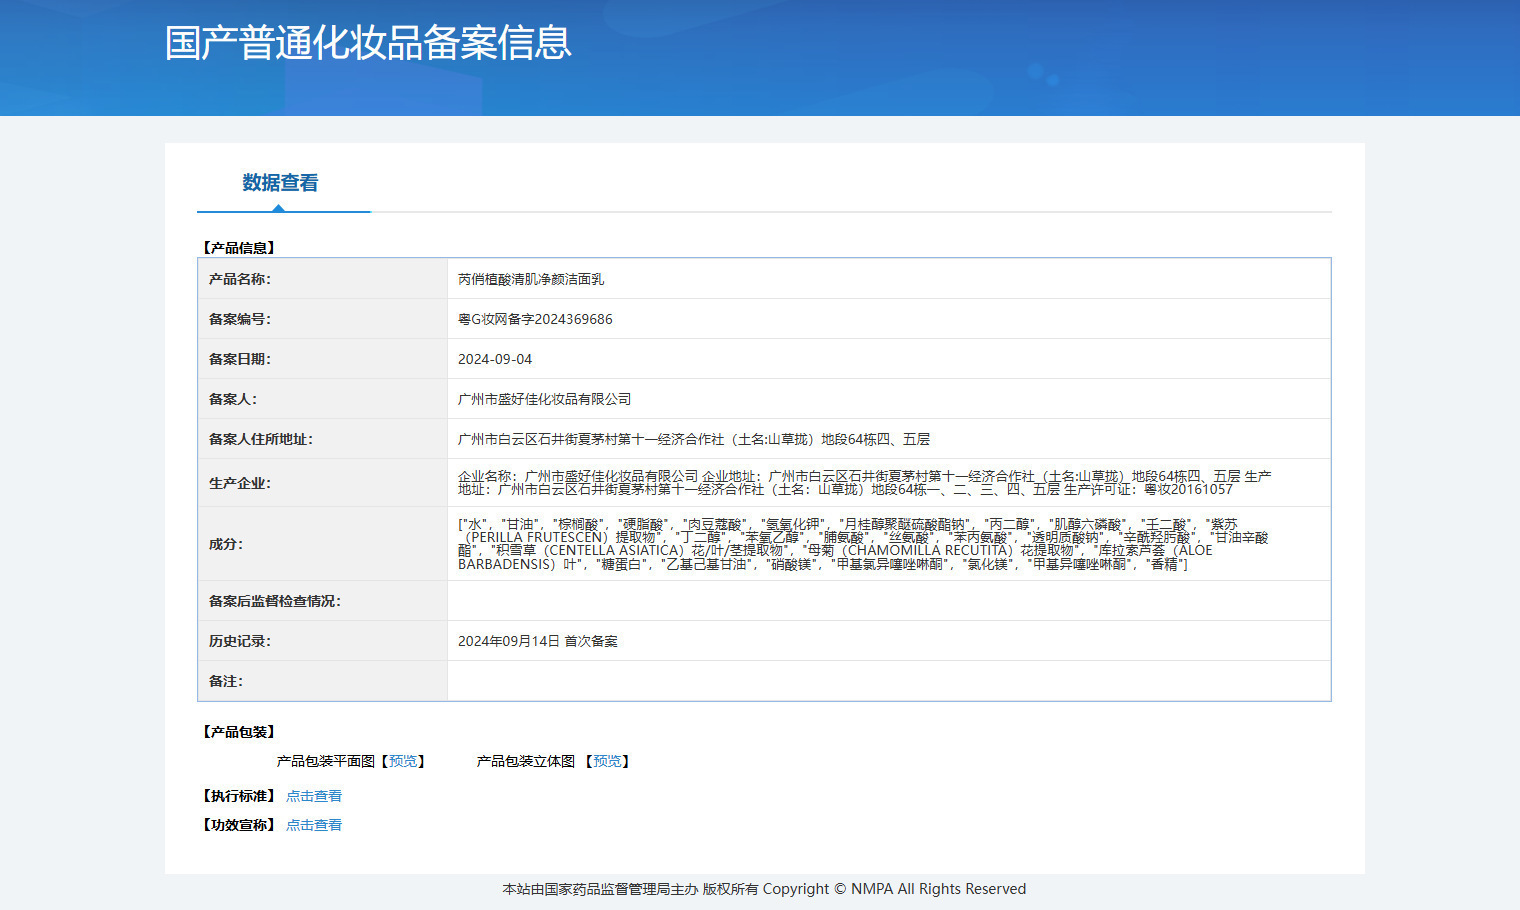Click the 生产企业 details text
Image resolution: width=1520 pixels, height=910 pixels.
[864, 483]
